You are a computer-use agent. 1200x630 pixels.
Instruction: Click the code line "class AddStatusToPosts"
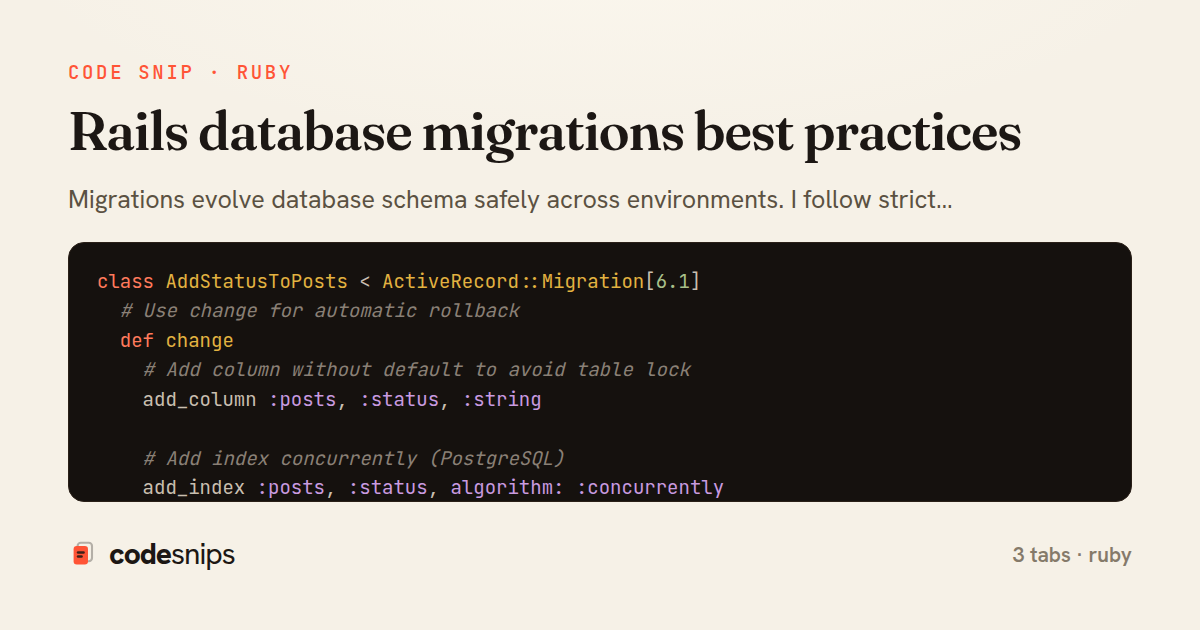click(399, 282)
